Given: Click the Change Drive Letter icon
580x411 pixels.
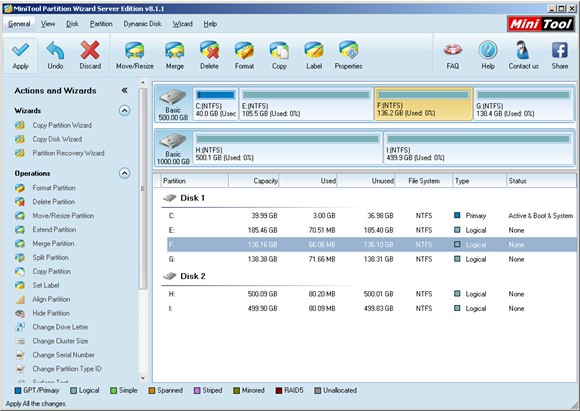Looking at the screenshot, I should (20, 327).
